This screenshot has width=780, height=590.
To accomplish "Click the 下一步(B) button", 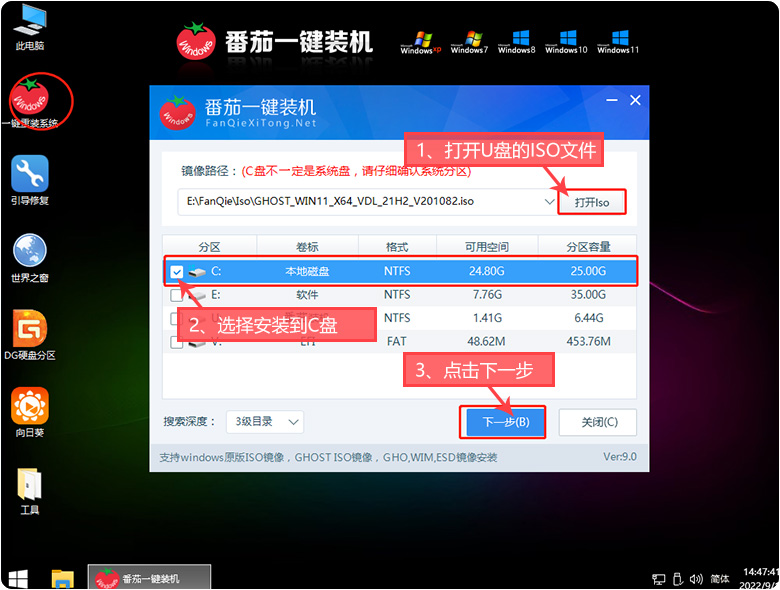I will (x=506, y=422).
